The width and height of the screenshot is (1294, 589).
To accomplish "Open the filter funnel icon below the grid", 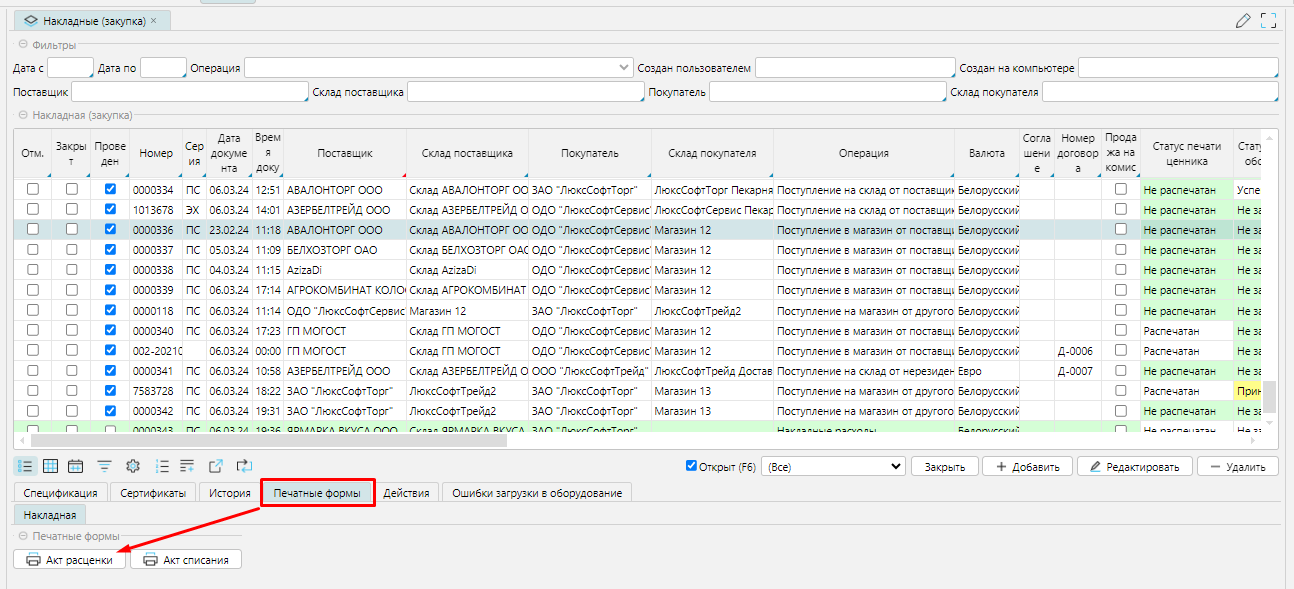I will pos(104,466).
